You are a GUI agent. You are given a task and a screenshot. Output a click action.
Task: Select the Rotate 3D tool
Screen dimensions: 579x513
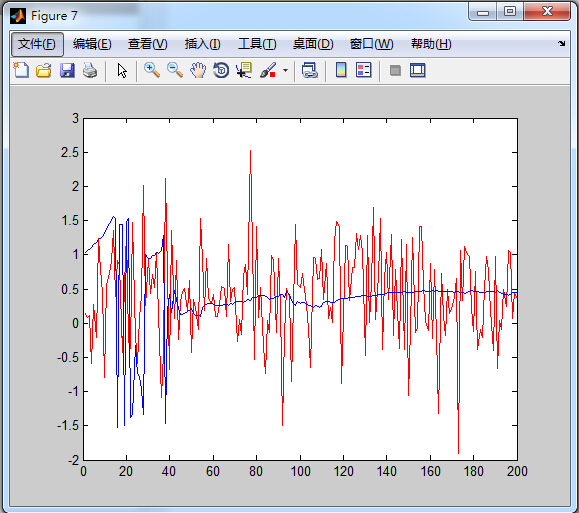[221, 70]
